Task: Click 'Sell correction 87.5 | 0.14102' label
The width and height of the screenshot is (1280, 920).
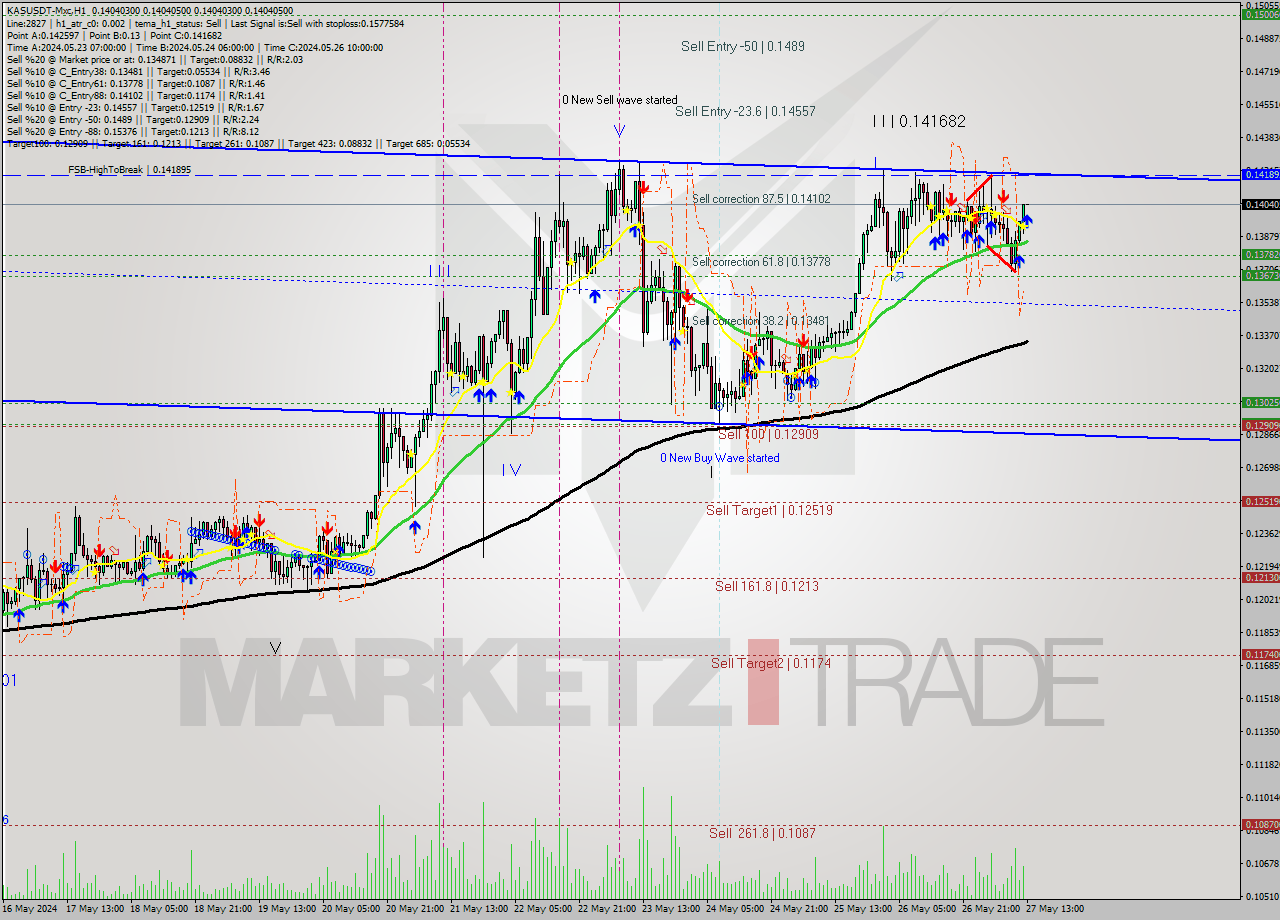Action: 761,199
